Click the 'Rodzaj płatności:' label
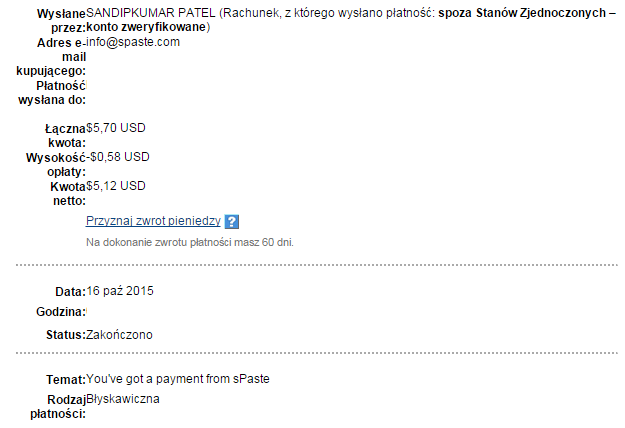Image resolution: width=625 pixels, height=428 pixels. 58,407
